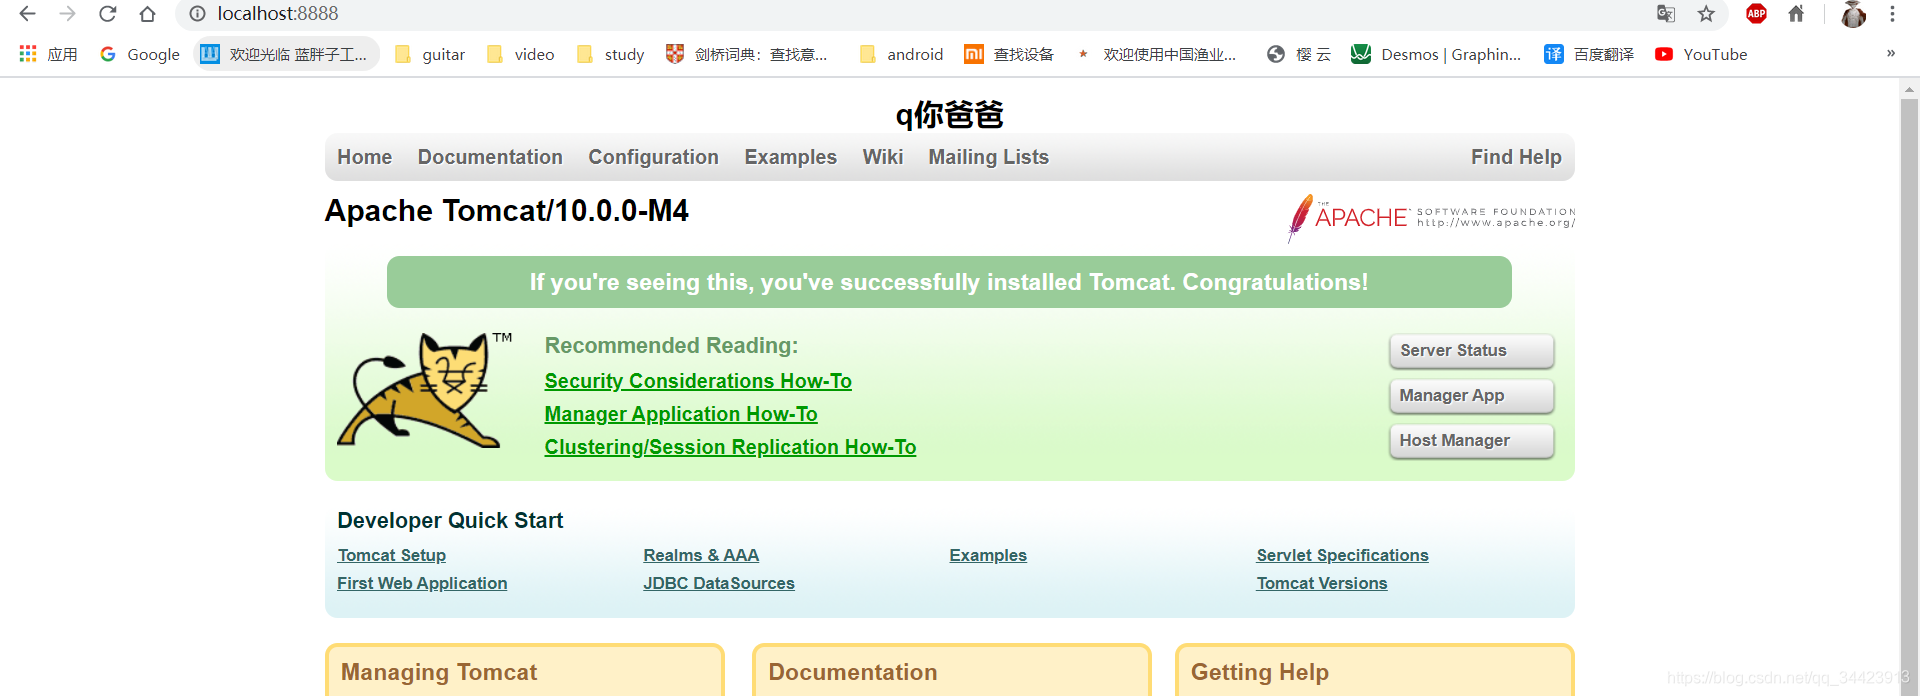
Task: Bookmark this page with star icon
Action: click(1706, 14)
